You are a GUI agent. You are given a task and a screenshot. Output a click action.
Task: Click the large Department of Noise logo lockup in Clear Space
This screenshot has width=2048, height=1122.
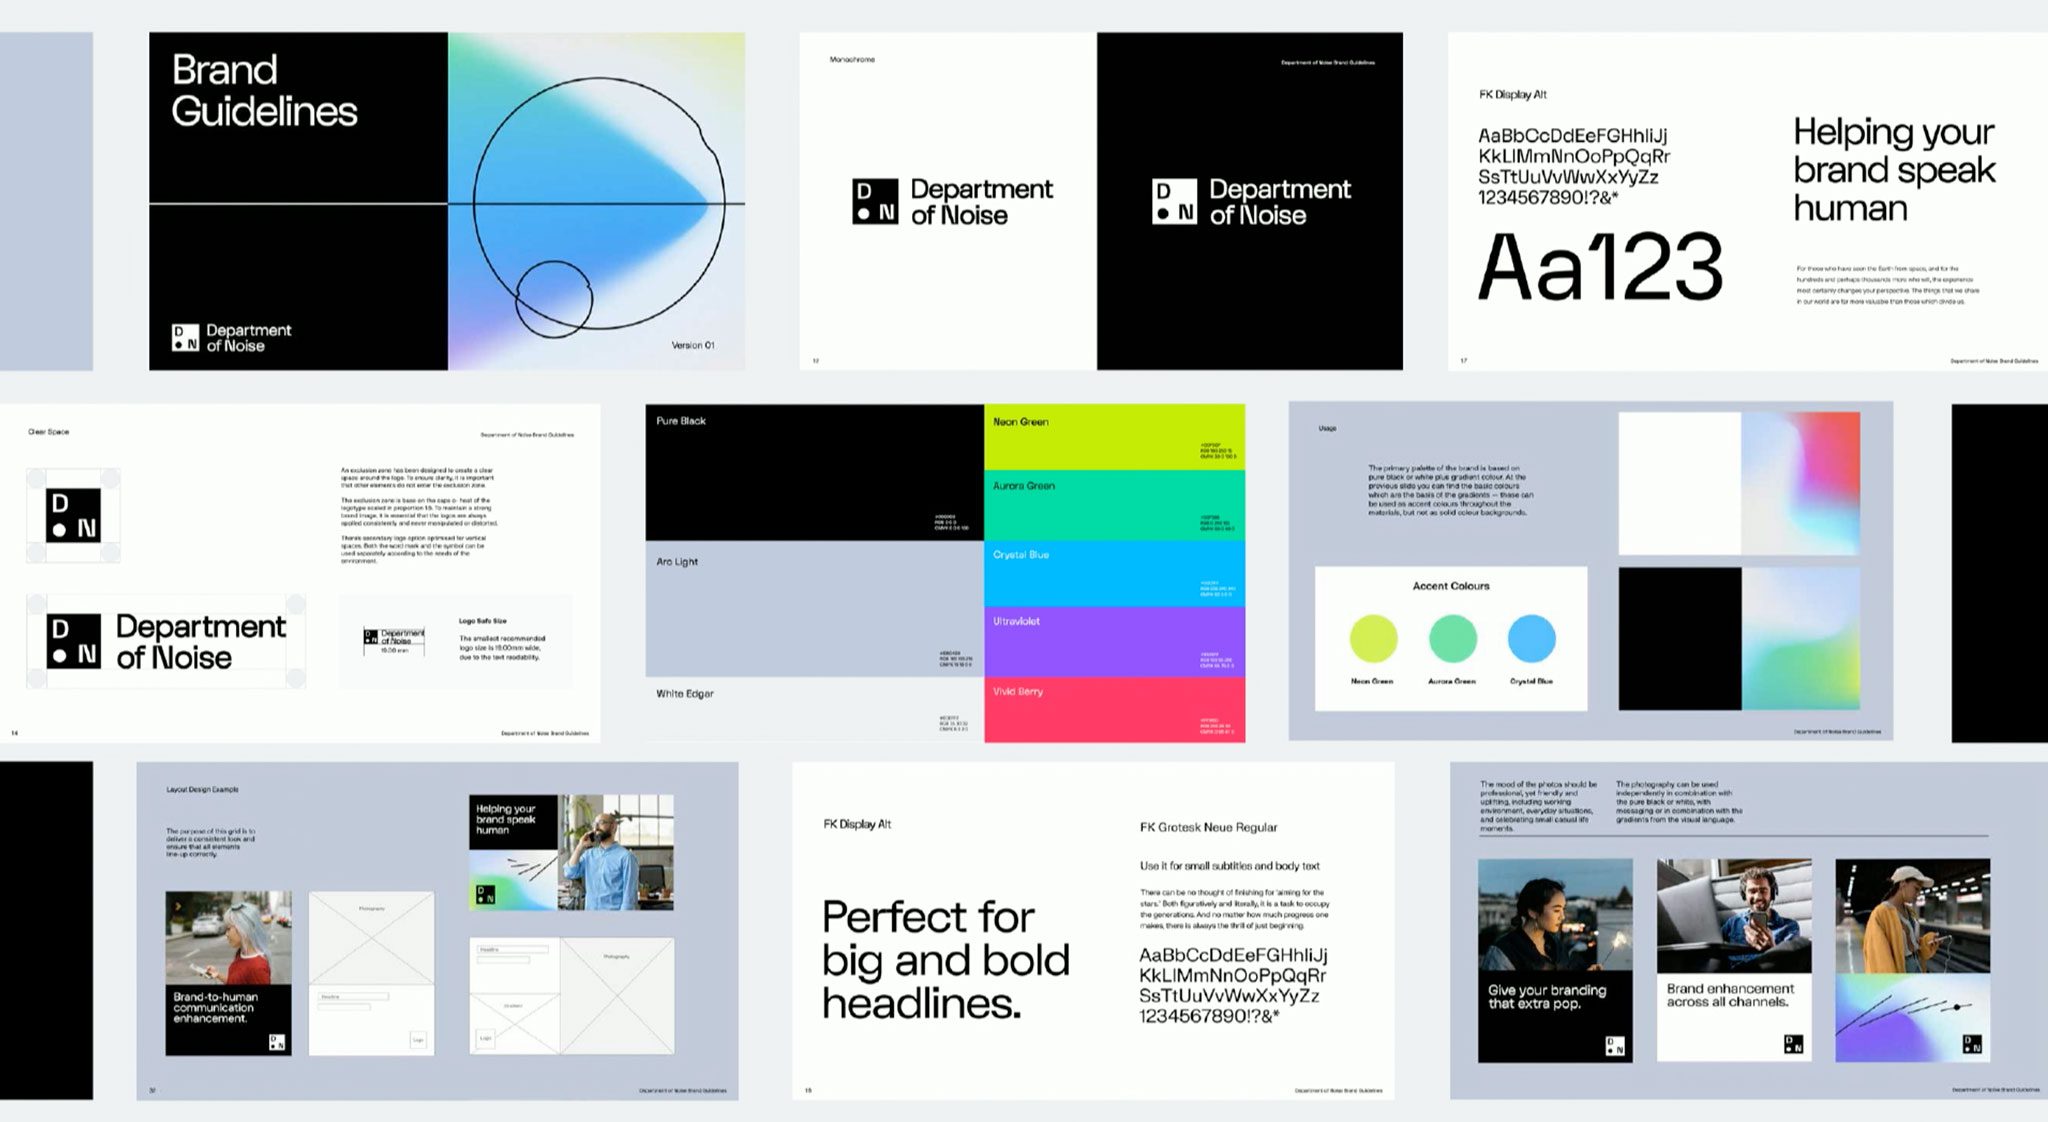click(166, 641)
